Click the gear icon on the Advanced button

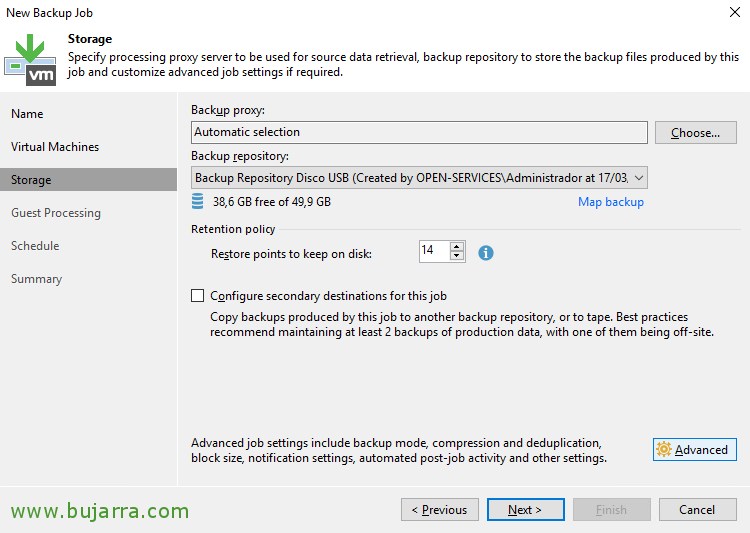pos(663,449)
